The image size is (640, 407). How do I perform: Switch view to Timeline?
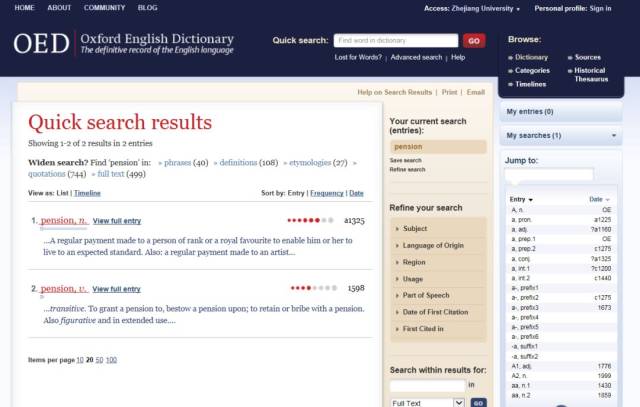pyautogui.click(x=87, y=193)
